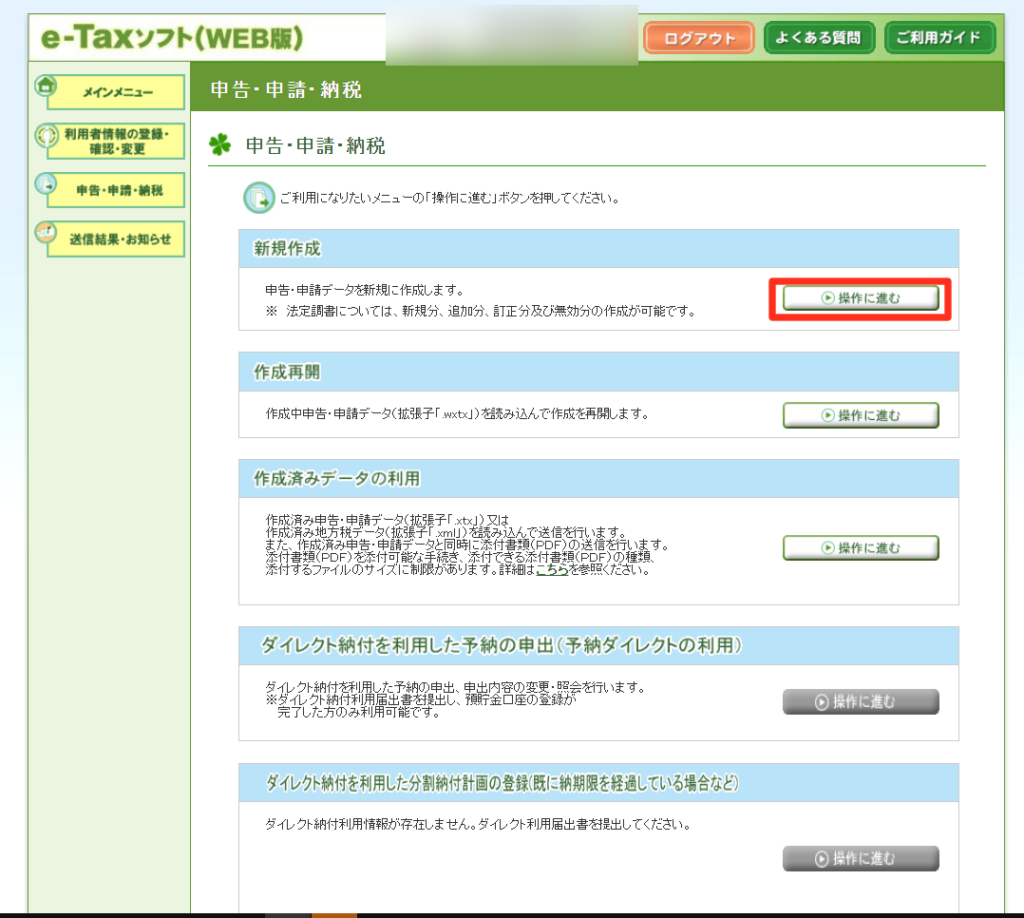Click greyed 操作に進む for 分割納付計画の登録

(860, 858)
